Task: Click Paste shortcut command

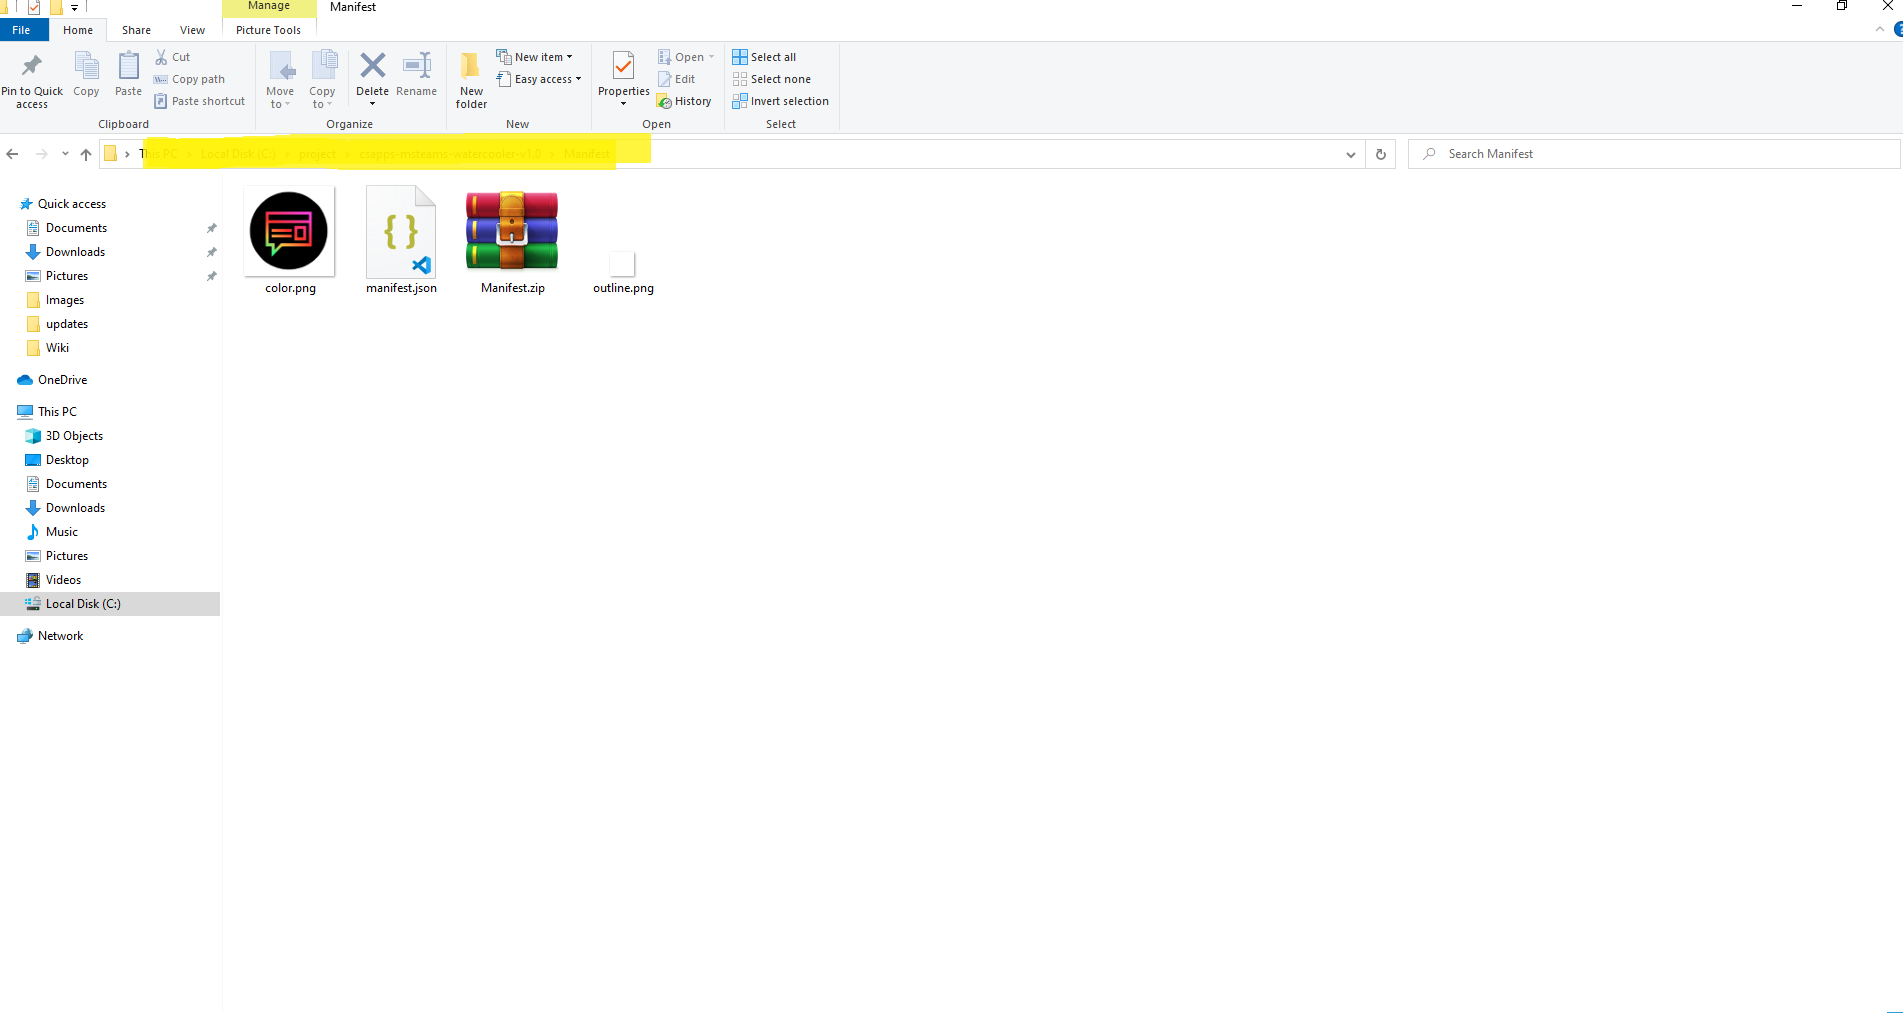Action: click(200, 101)
